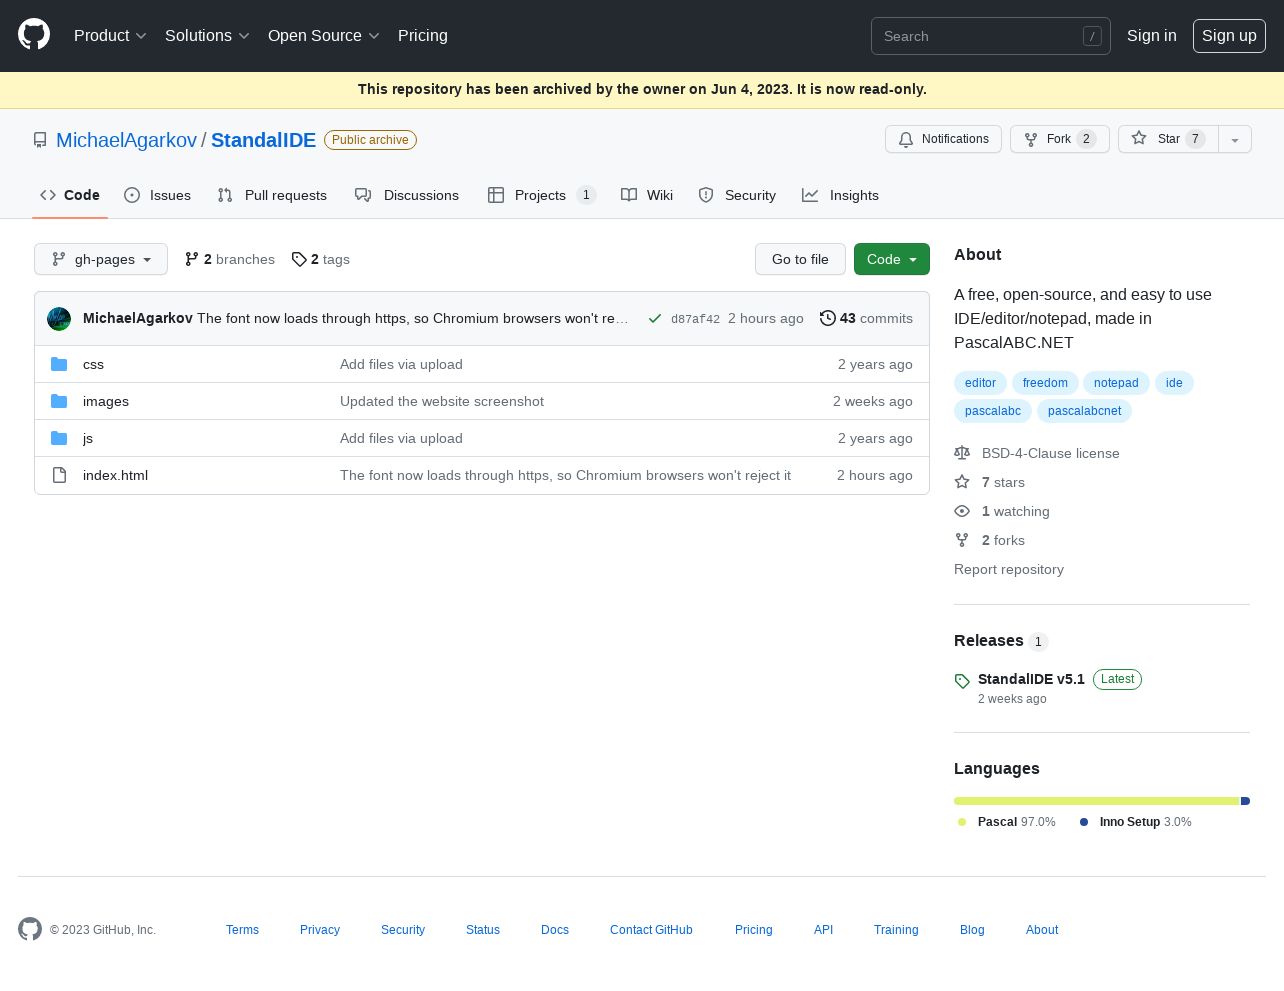Click the Inno Setup blue bar segment

pyautogui.click(x=1246, y=801)
